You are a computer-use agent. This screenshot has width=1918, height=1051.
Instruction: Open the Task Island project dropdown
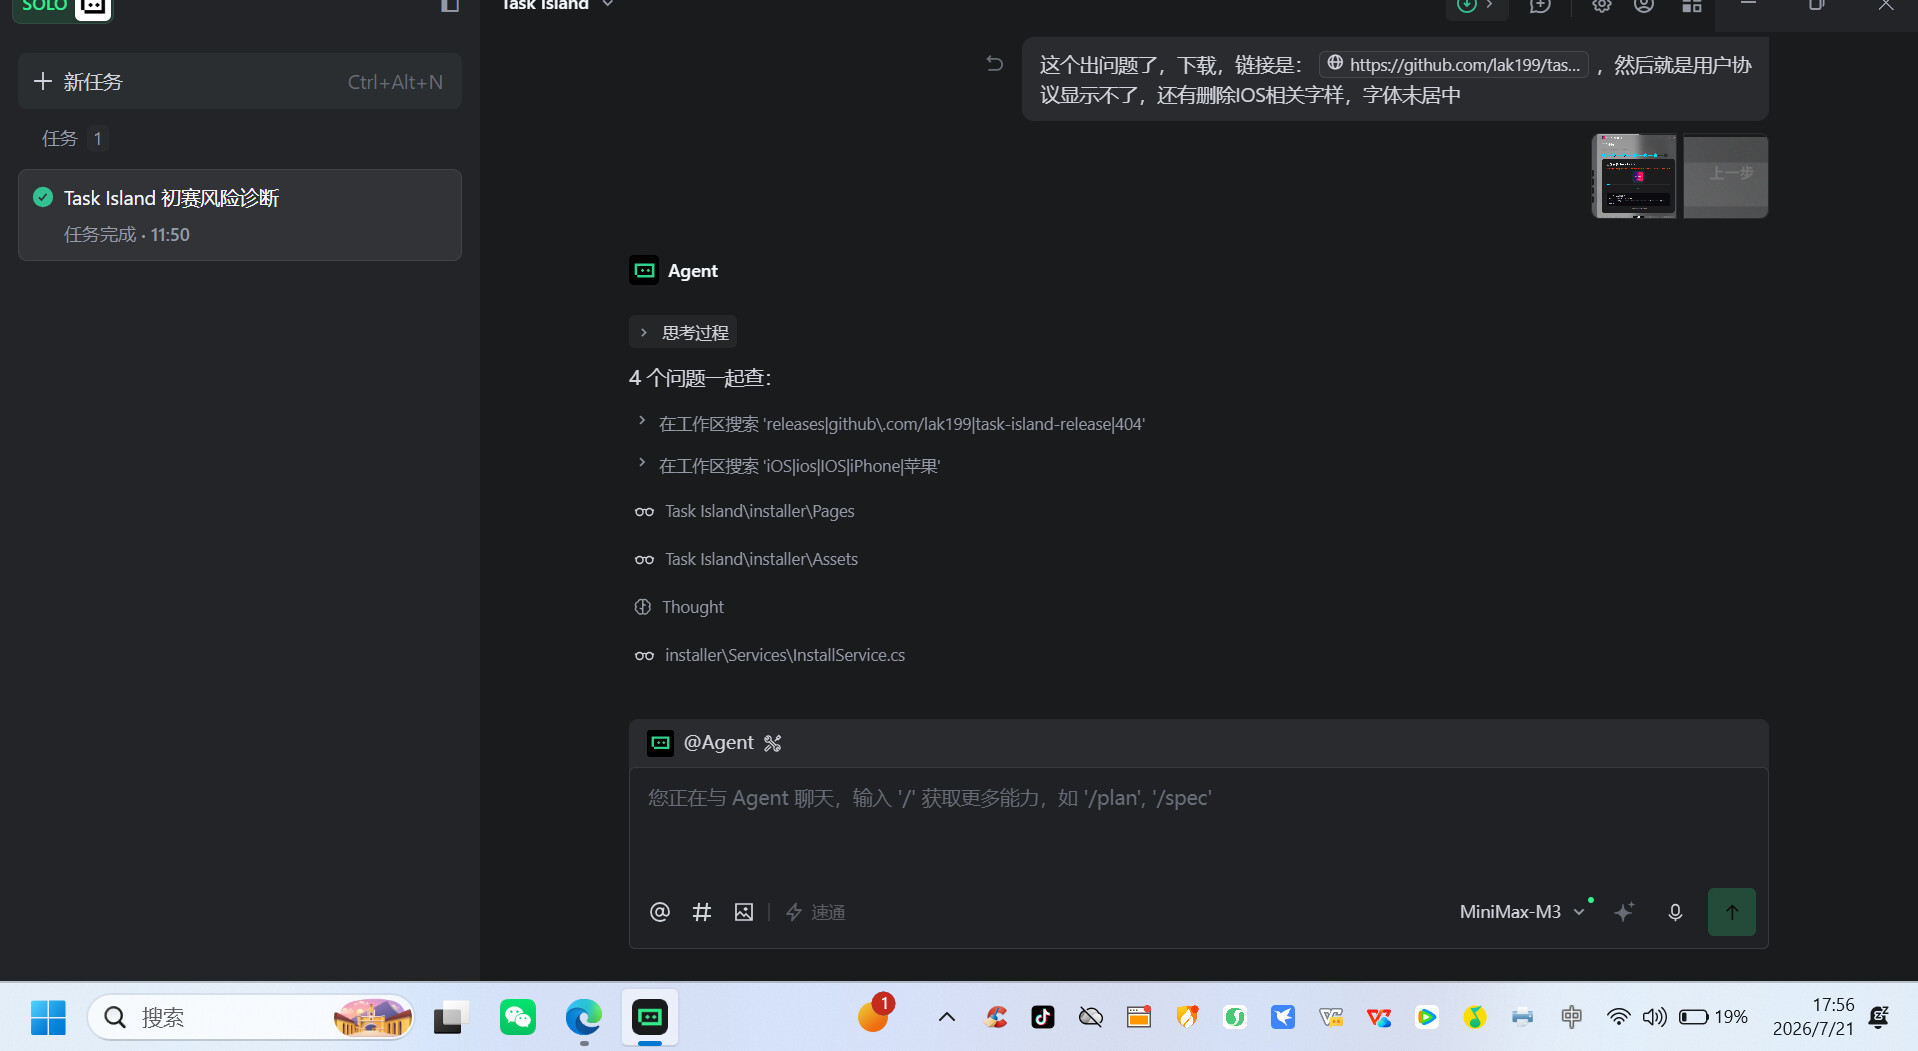(558, 6)
